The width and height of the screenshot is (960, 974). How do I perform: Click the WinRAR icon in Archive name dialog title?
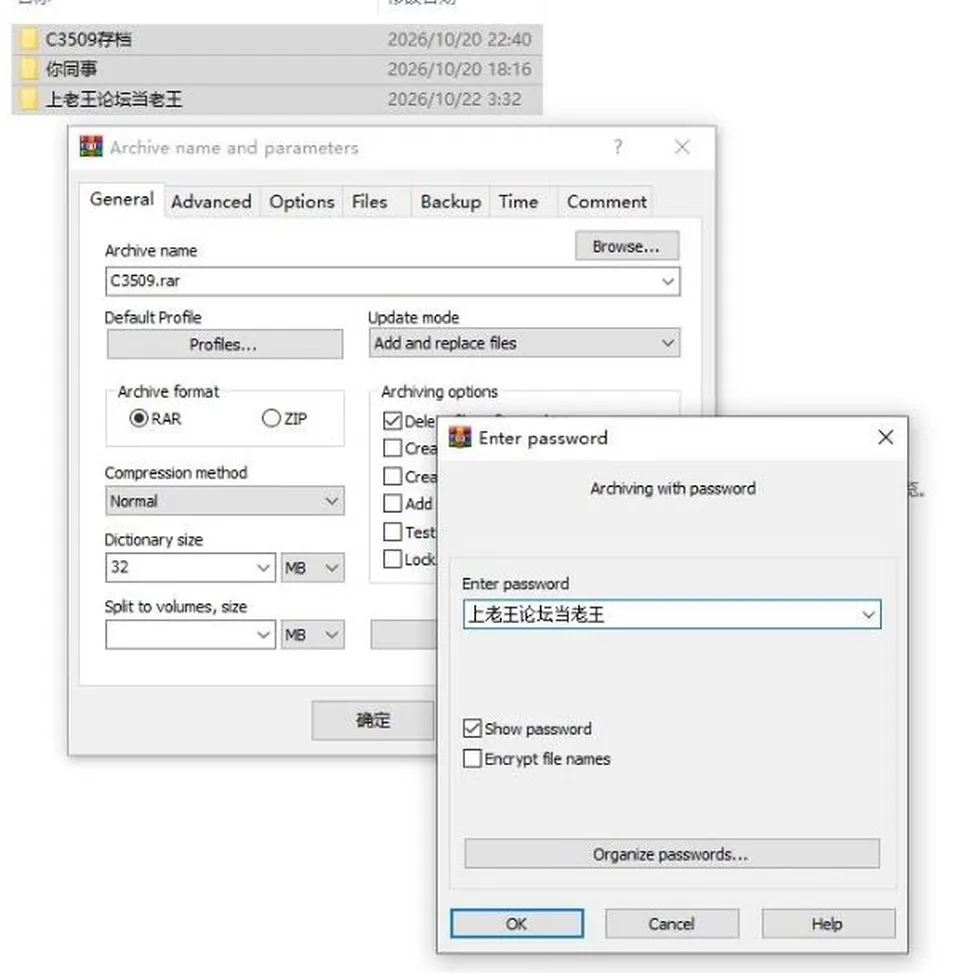pyautogui.click(x=91, y=147)
